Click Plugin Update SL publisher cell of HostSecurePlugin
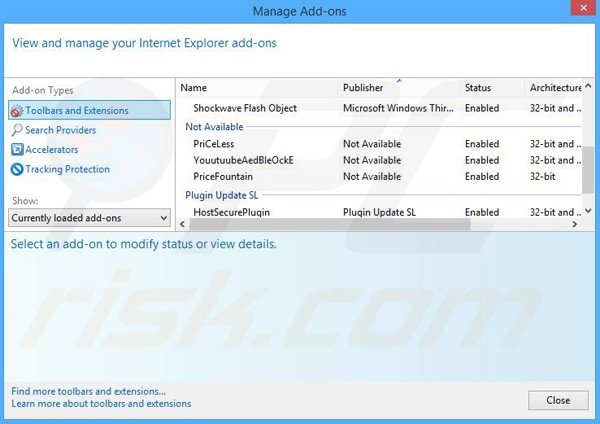Screen dimensions: 600x424 (379, 212)
